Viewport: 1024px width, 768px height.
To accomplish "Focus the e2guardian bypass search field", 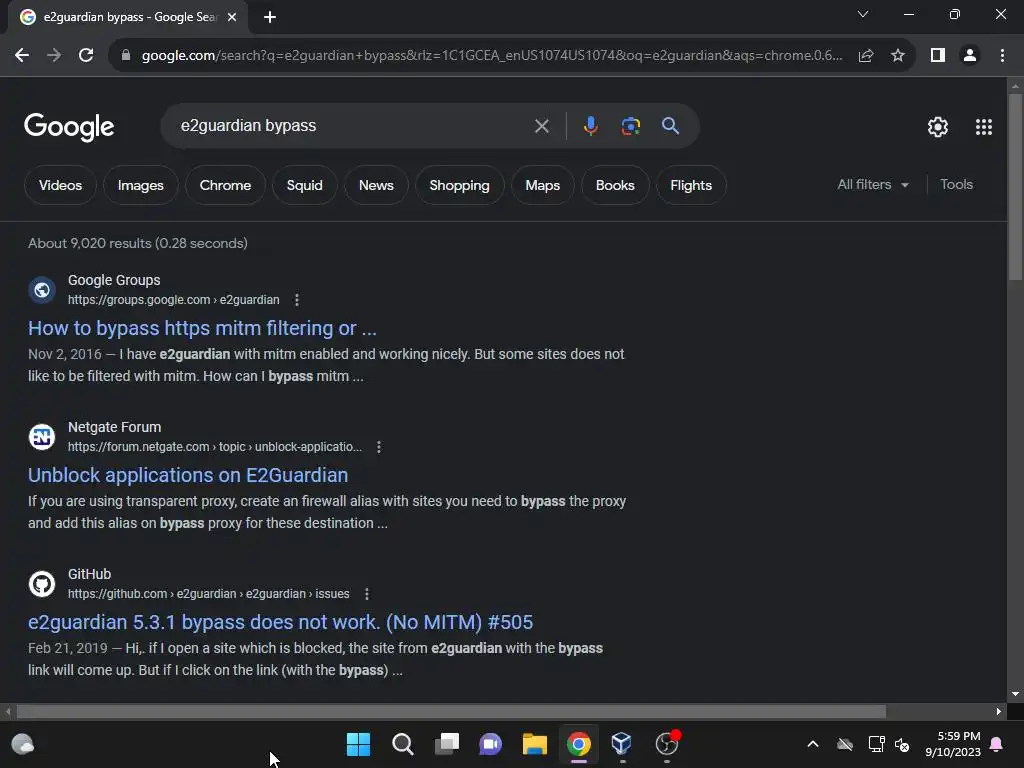I will tap(353, 125).
